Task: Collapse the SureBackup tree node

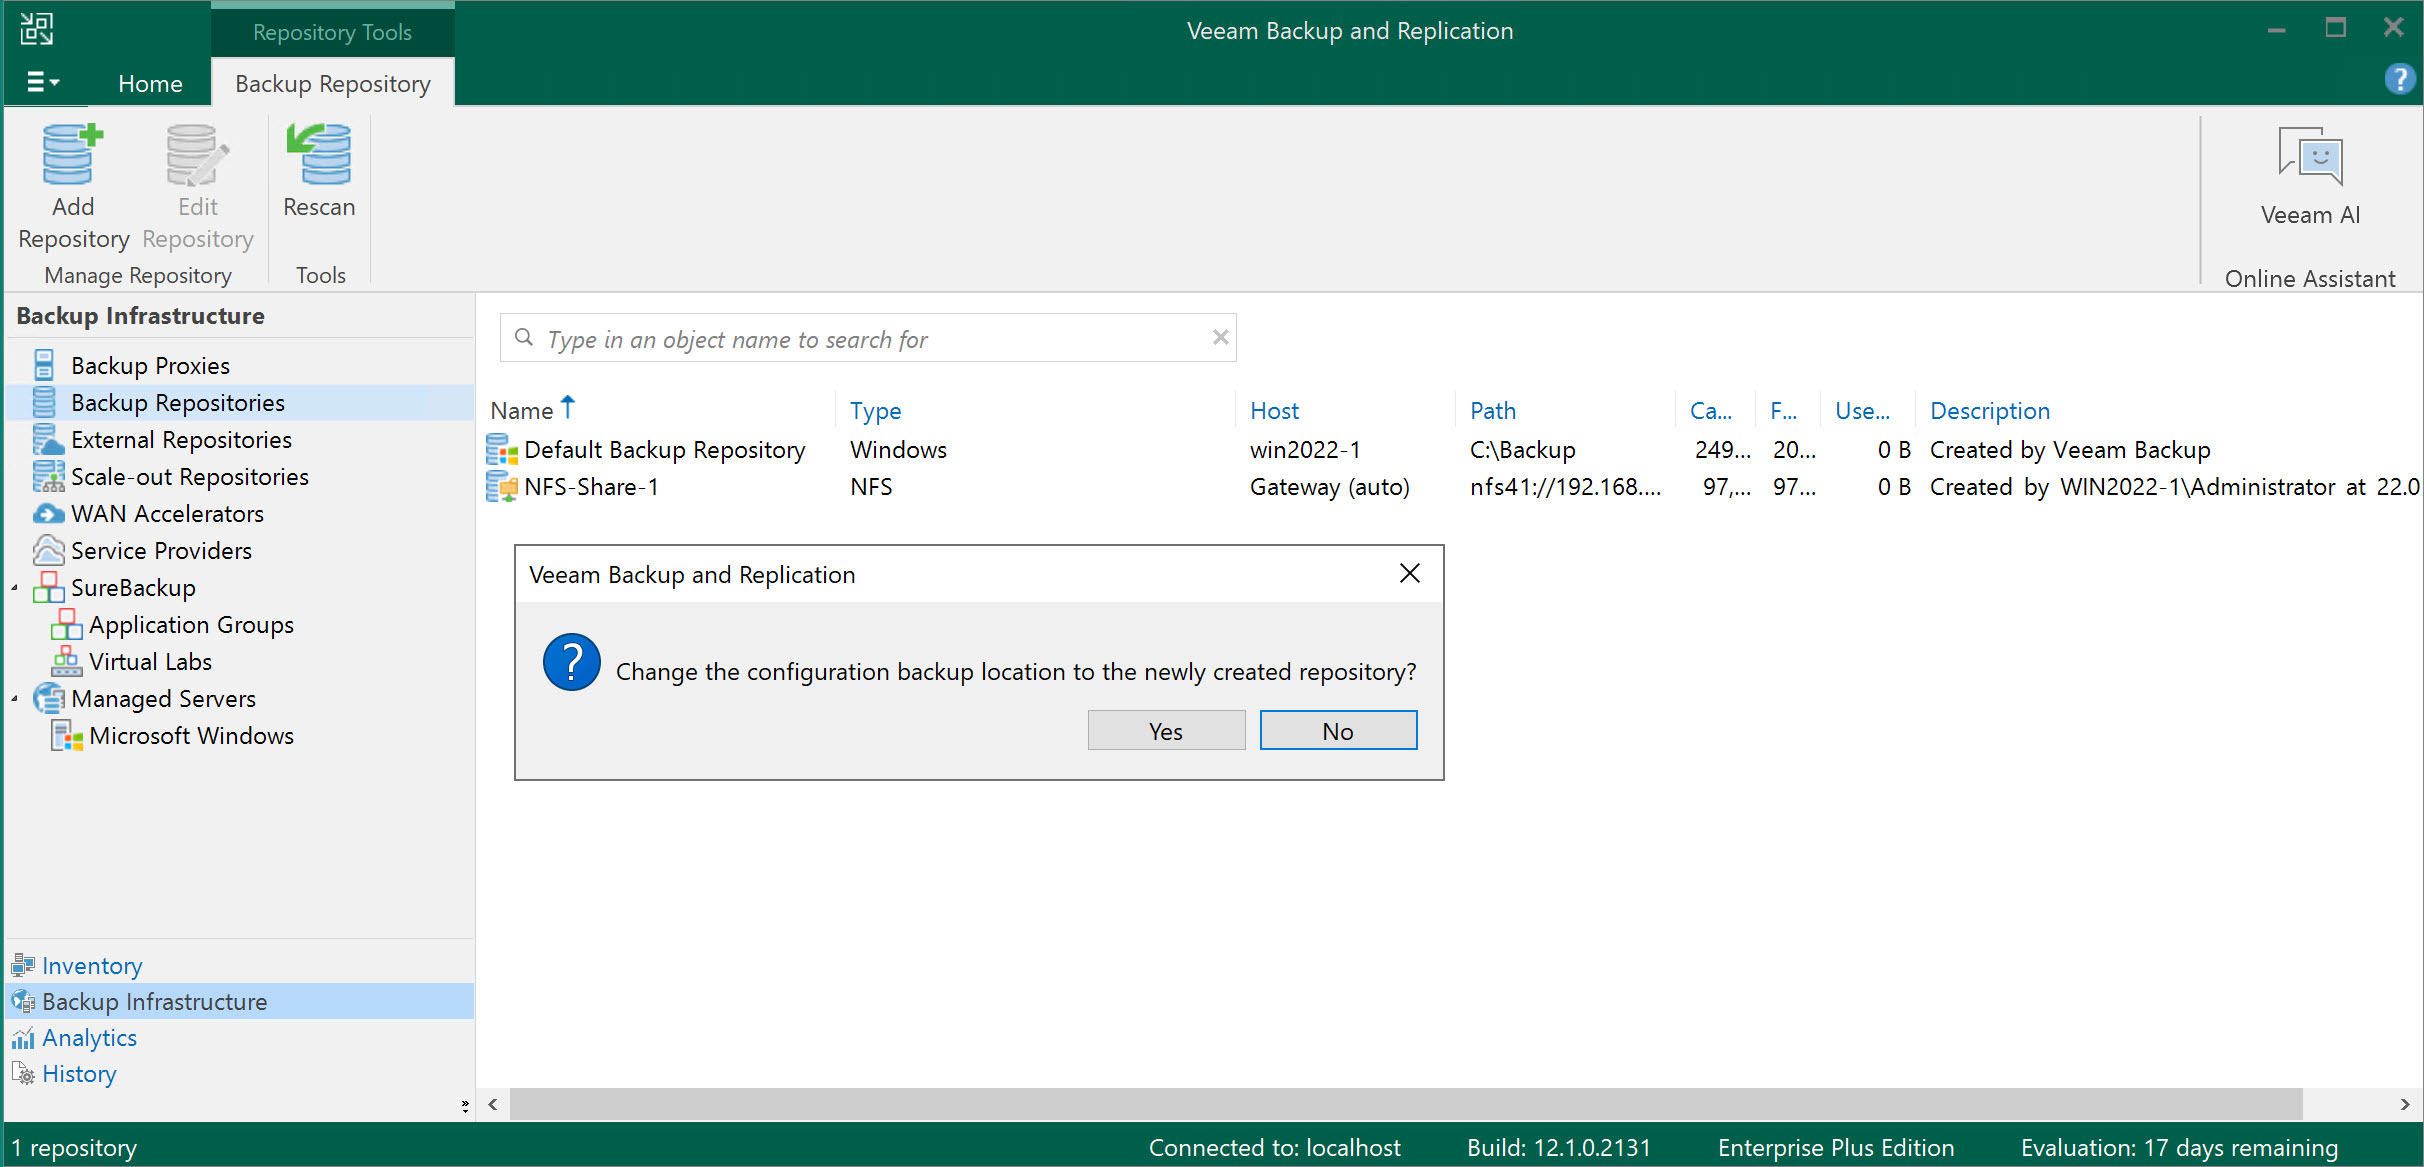Action: coord(14,587)
